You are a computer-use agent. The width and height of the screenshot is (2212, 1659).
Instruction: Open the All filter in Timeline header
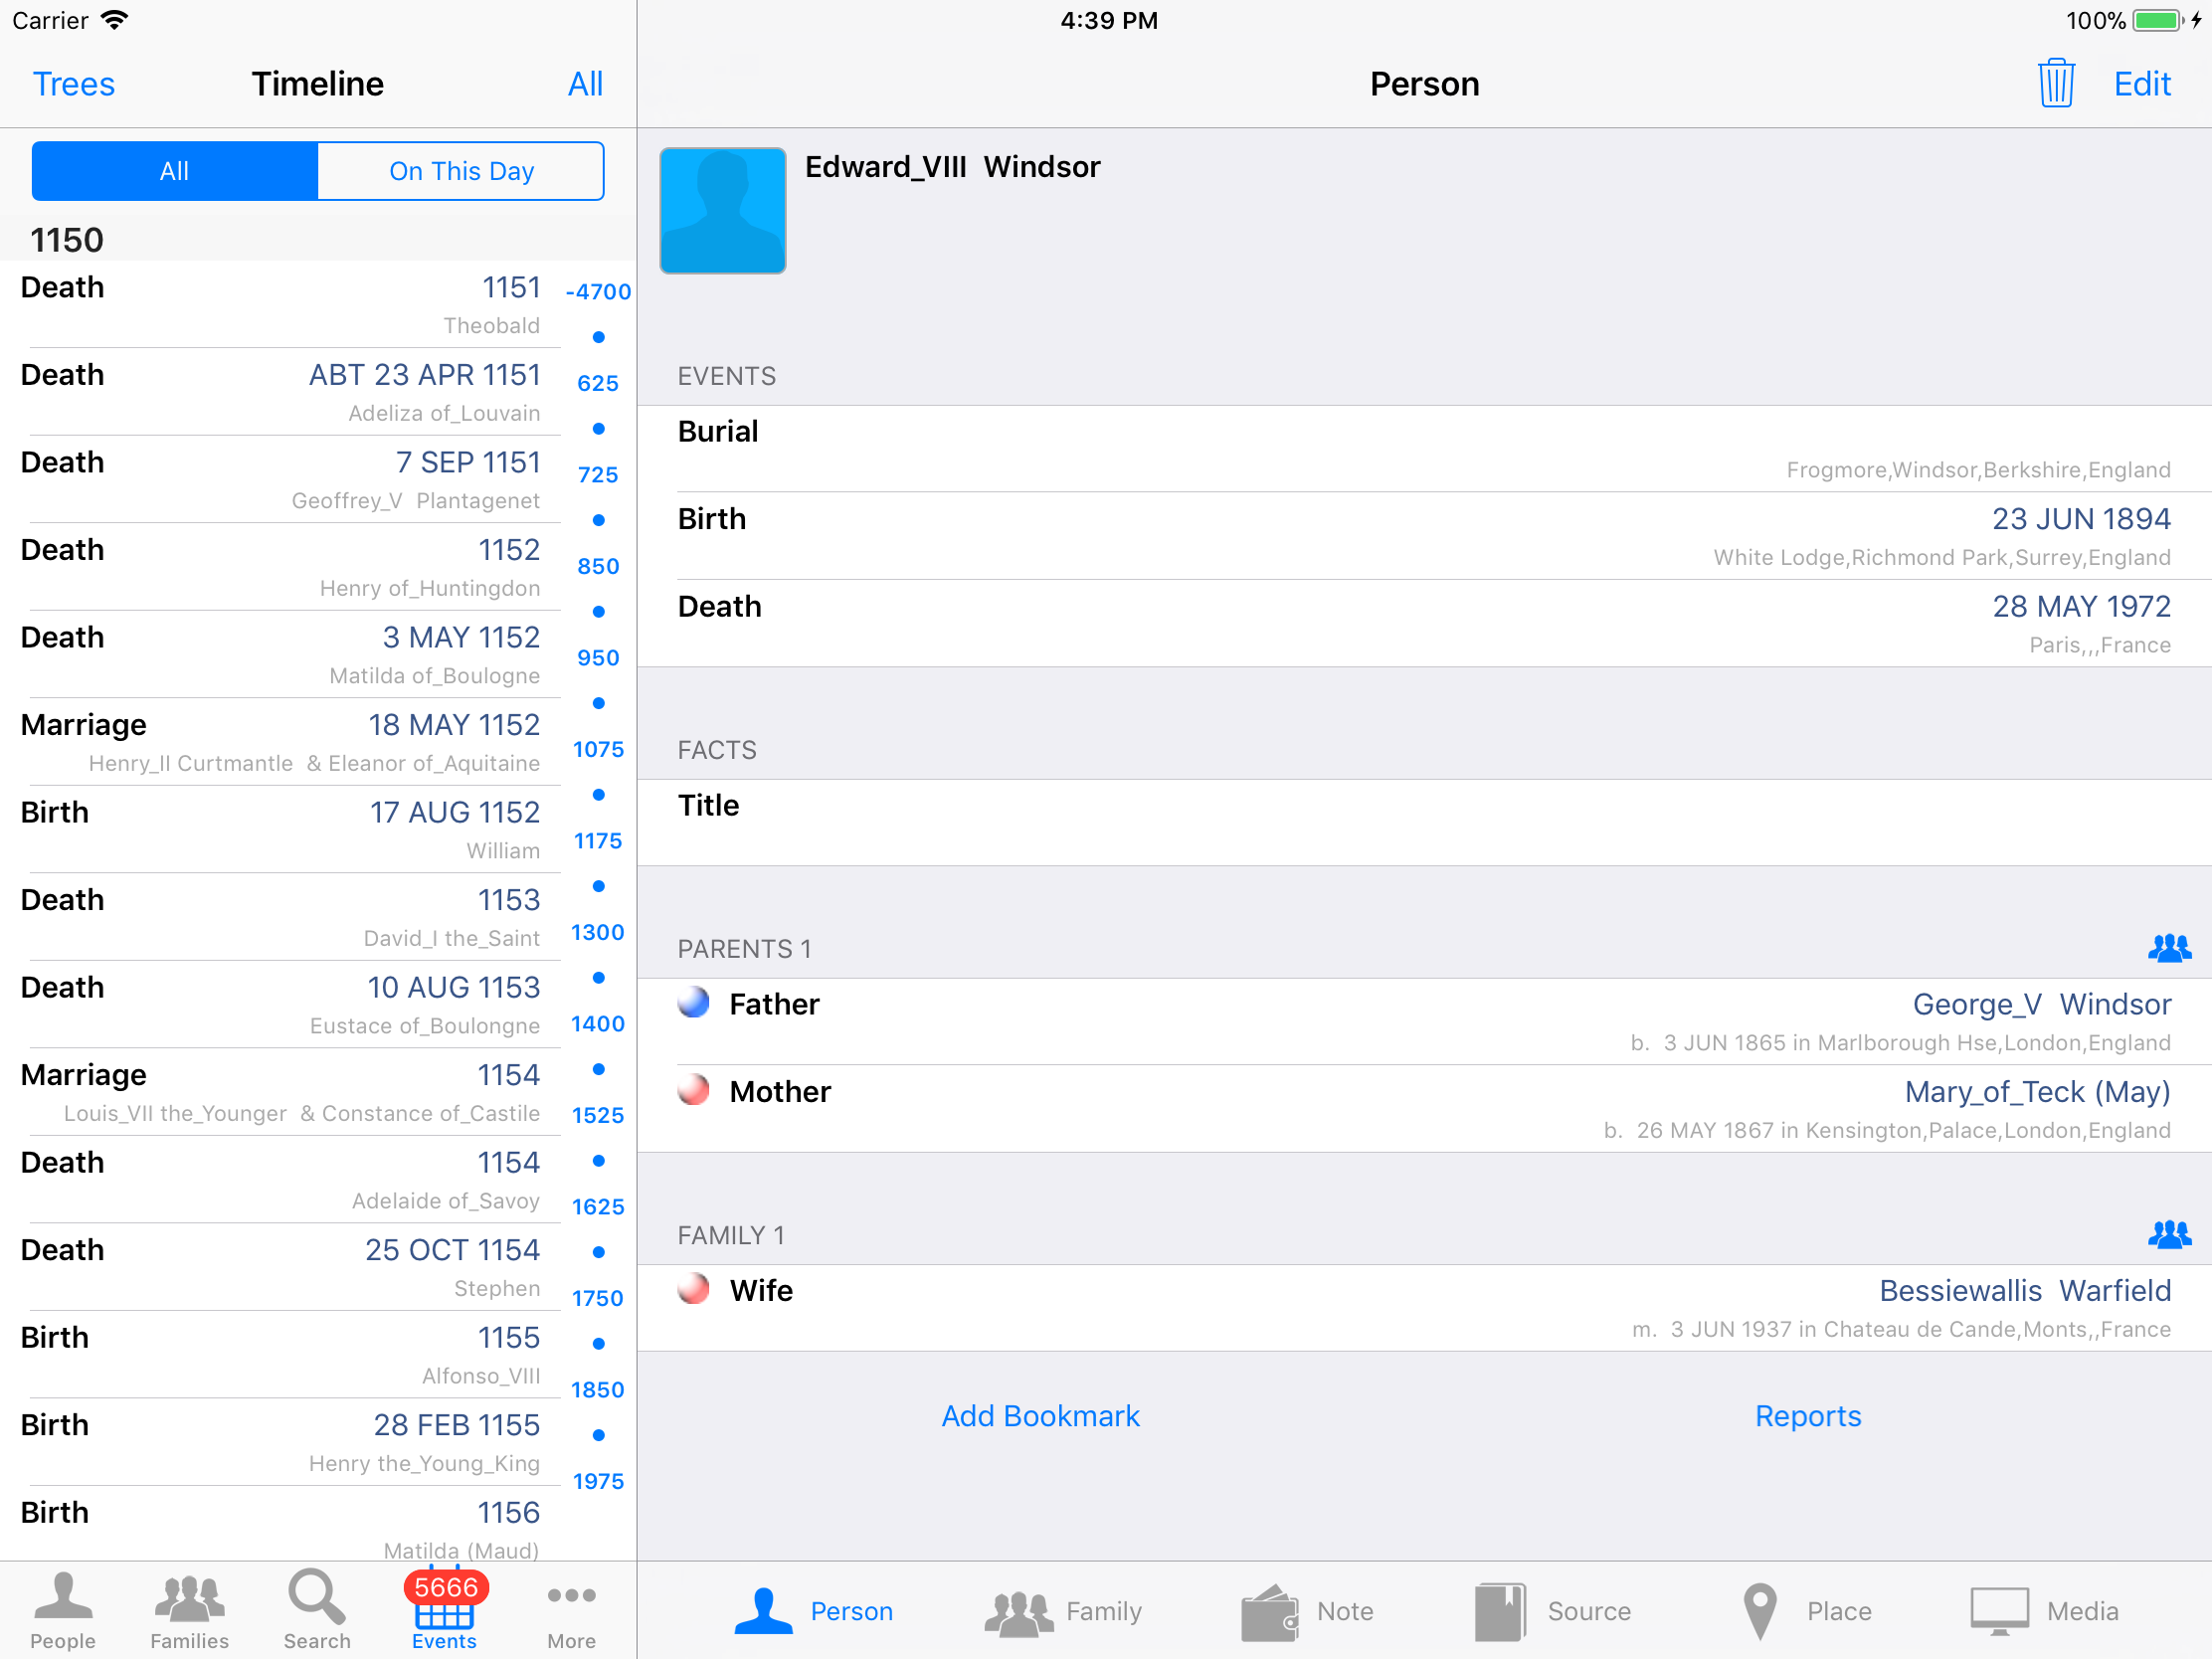pos(585,84)
